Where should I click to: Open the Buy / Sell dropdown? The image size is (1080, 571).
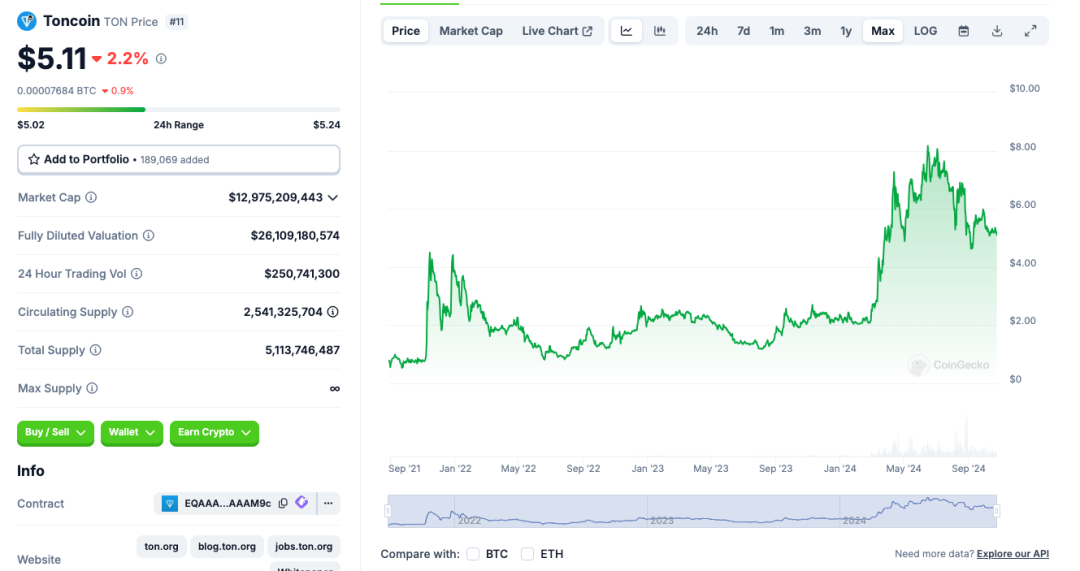(x=55, y=433)
